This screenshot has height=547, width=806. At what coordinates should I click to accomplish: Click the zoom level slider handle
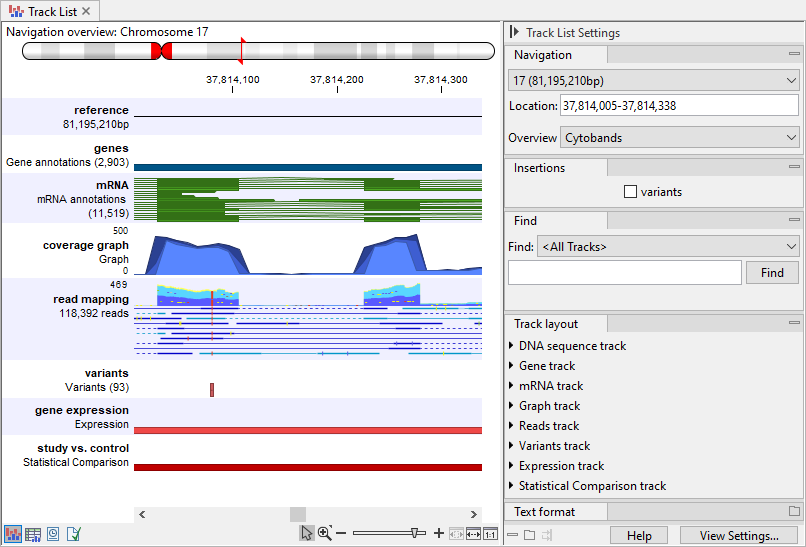coord(415,534)
